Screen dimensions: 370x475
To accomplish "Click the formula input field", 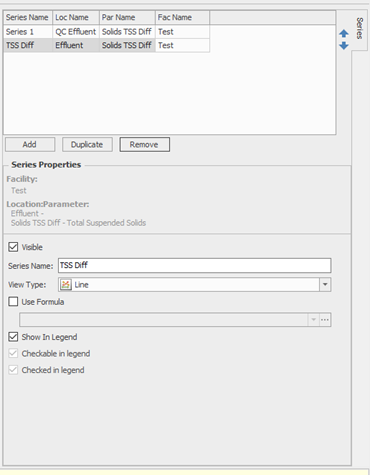I will coord(164,320).
